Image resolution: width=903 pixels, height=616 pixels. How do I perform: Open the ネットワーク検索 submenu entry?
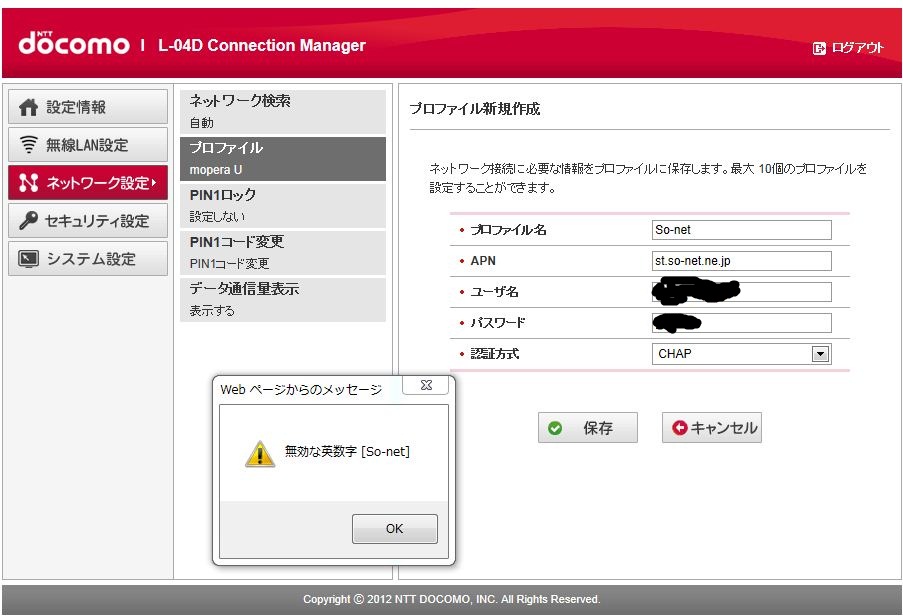pyautogui.click(x=283, y=112)
